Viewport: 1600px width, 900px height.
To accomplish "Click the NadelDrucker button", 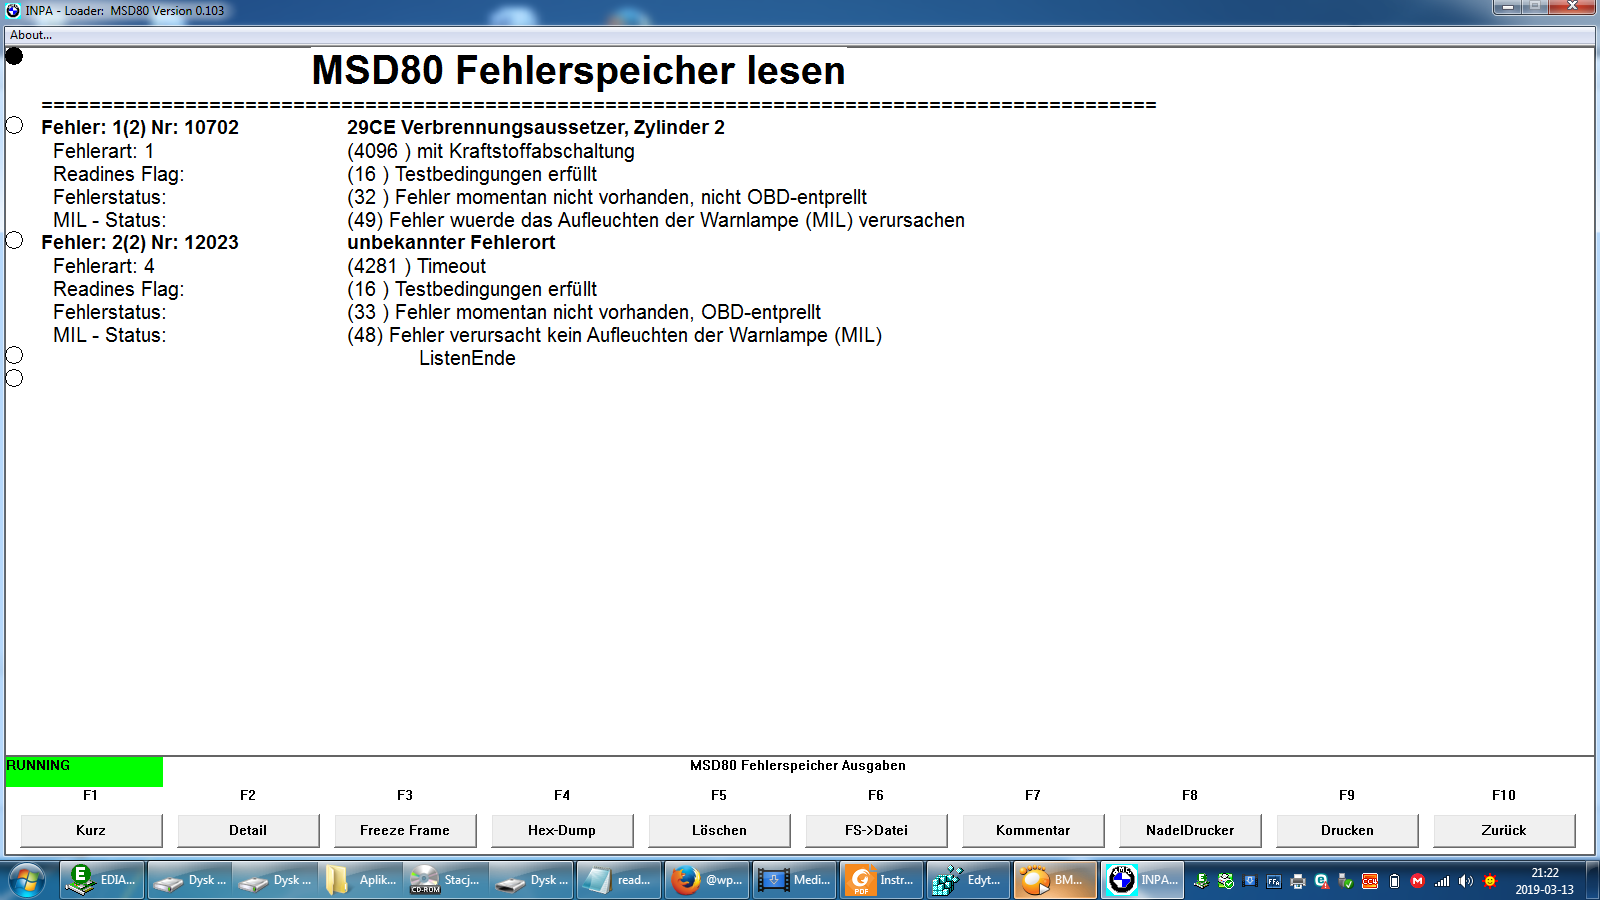I will pyautogui.click(x=1190, y=830).
